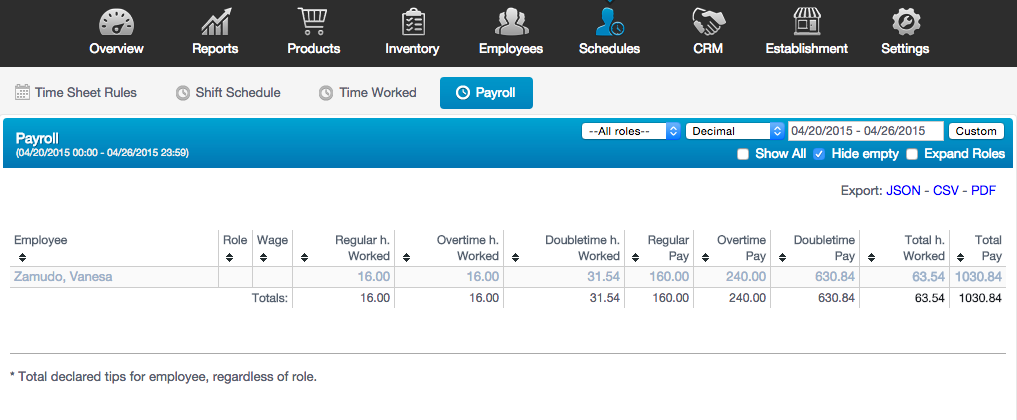
Task: Open CRM handshake icon
Action: click(x=708, y=21)
